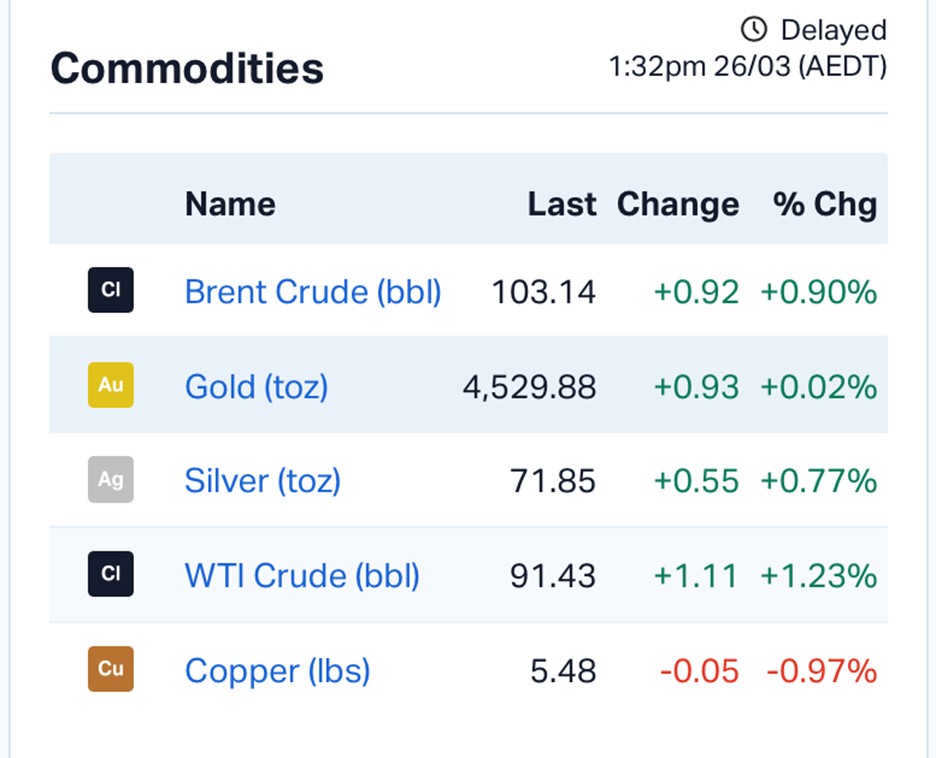Click the 1:32pm 26/03 (AEDT) timestamp

[747, 68]
